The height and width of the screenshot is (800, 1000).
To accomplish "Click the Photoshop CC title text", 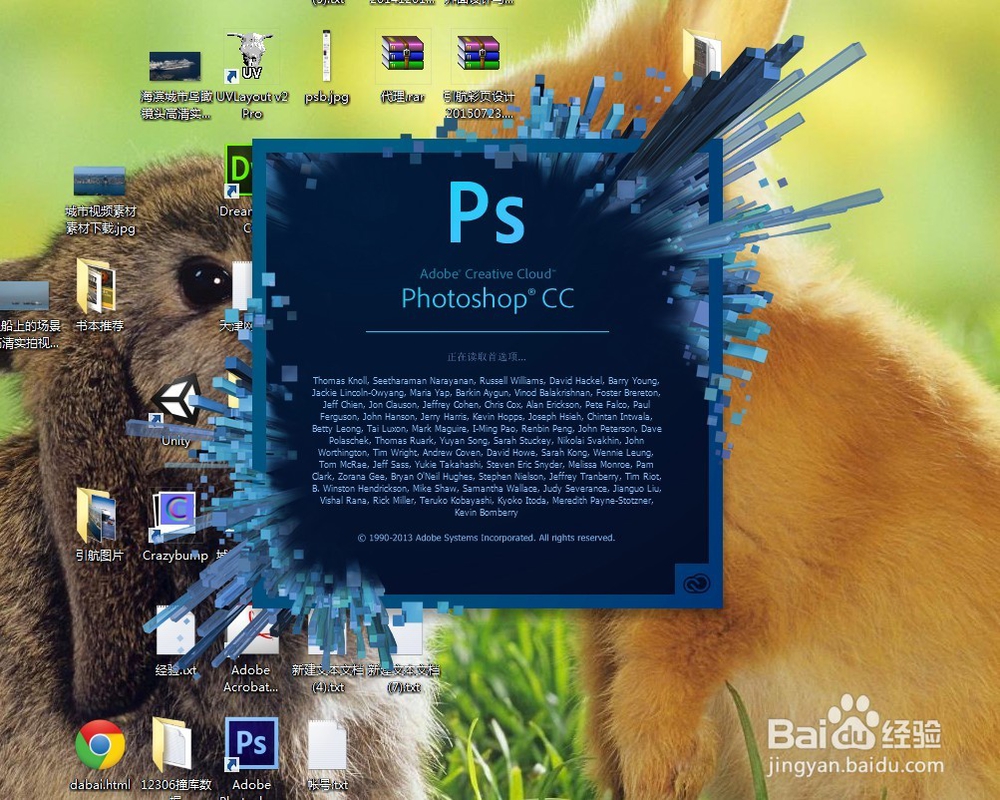I will tap(487, 299).
